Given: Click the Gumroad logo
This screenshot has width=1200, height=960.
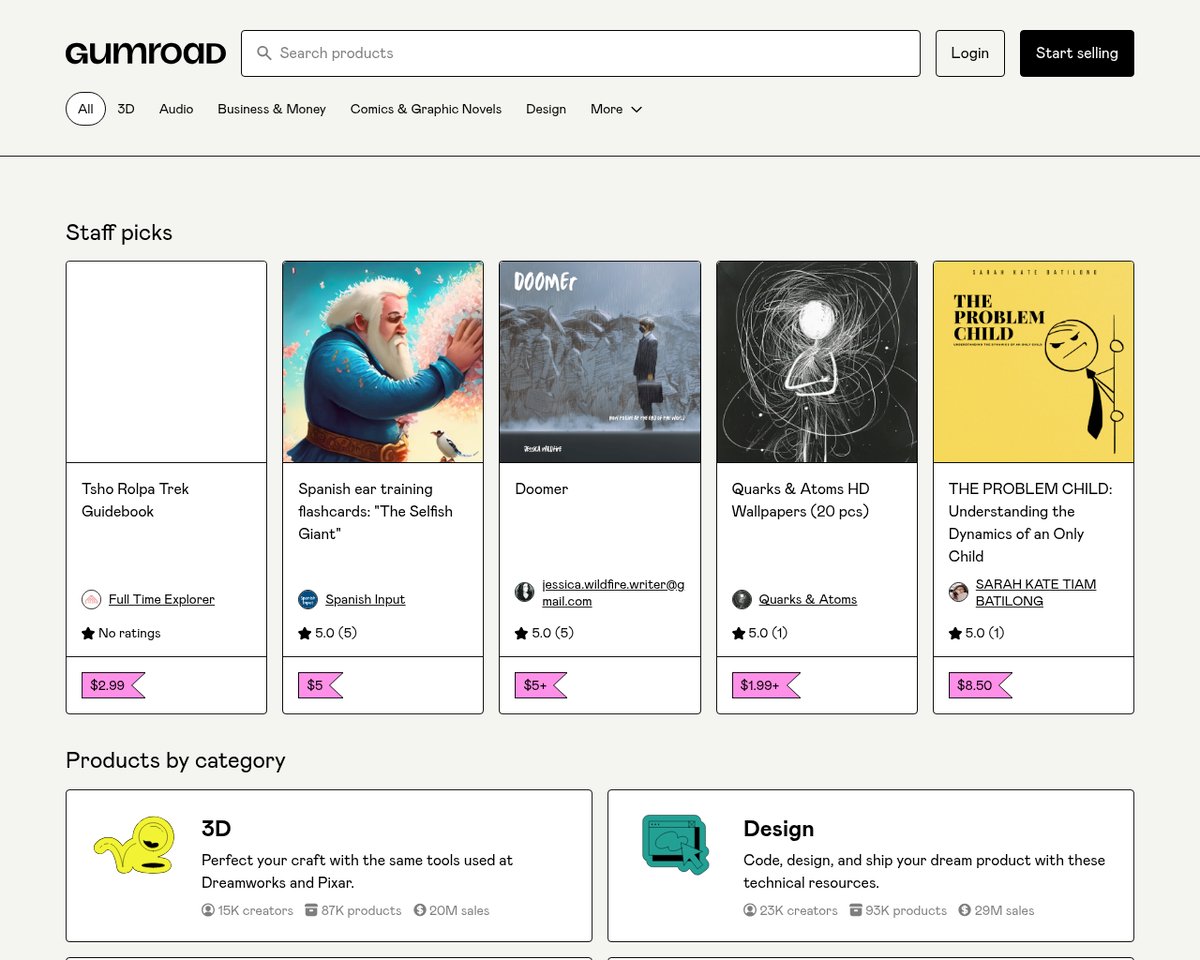Looking at the screenshot, I should (x=146, y=53).
